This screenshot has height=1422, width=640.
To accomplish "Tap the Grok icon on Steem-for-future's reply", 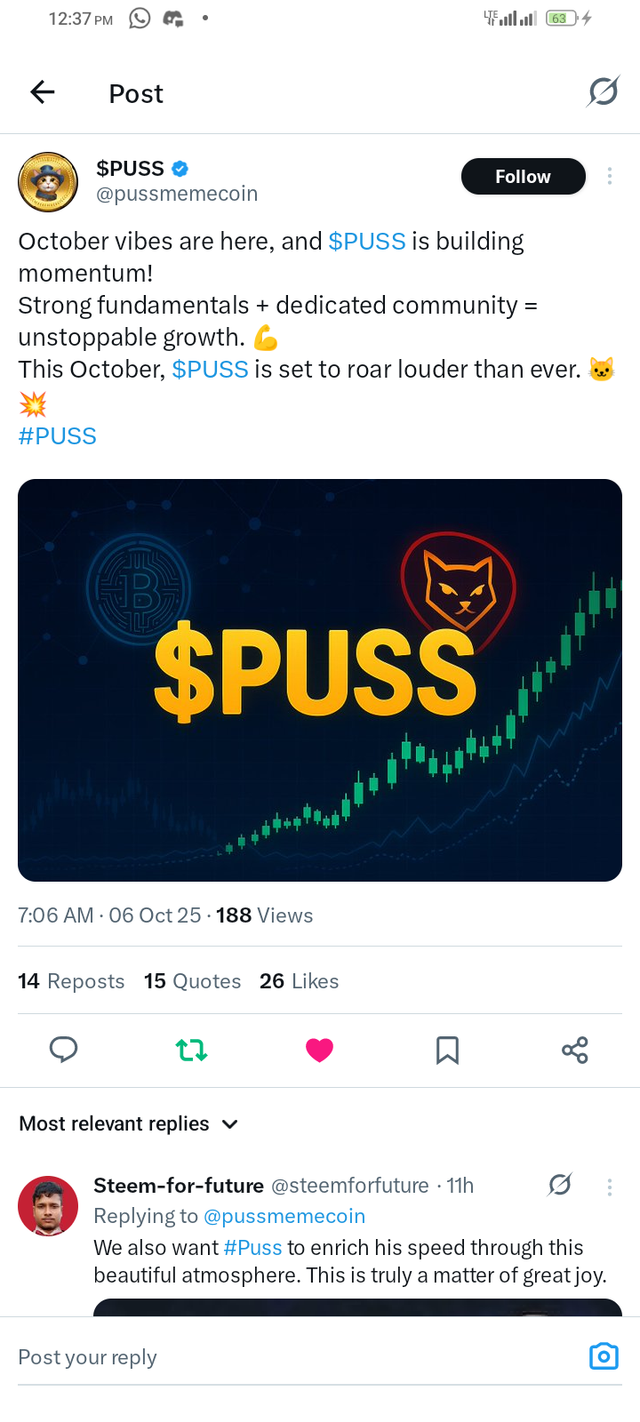I will 560,1186.
